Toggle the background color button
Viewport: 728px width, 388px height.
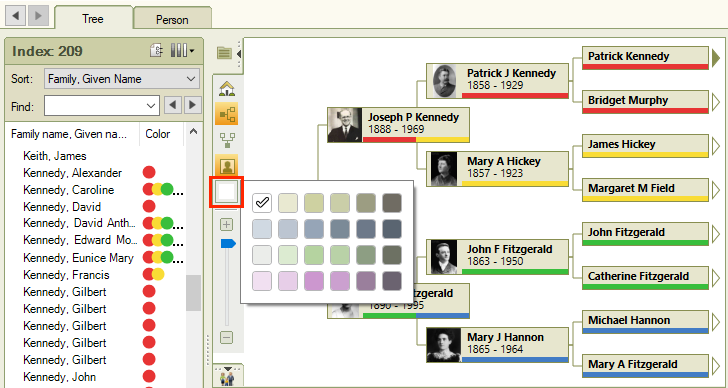226,192
